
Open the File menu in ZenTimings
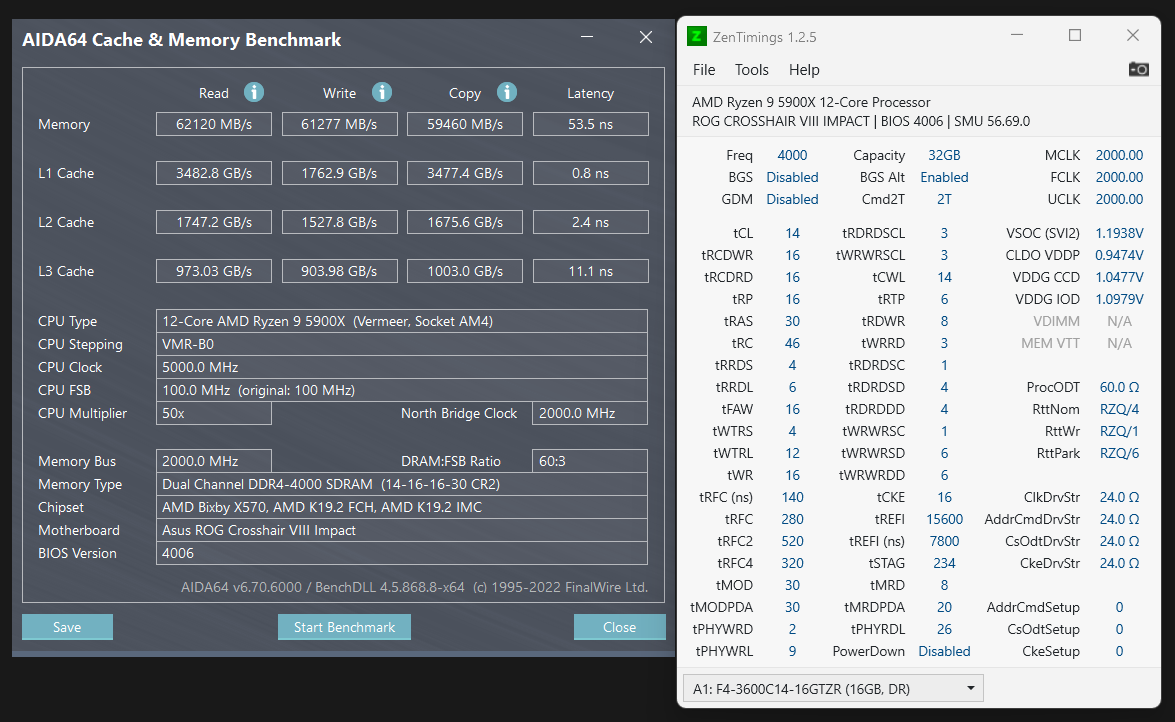click(704, 70)
